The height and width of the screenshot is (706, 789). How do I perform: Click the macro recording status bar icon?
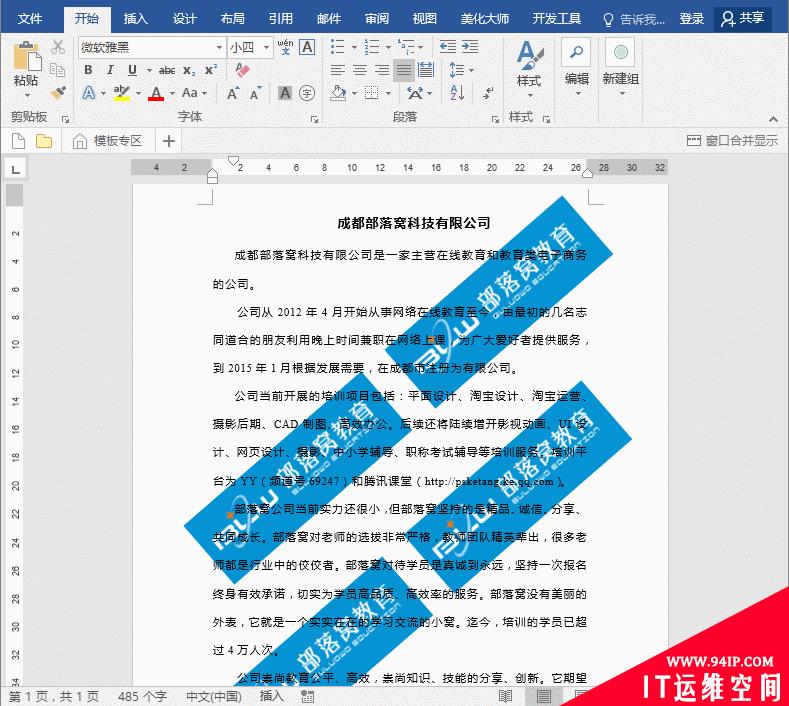coord(307,696)
